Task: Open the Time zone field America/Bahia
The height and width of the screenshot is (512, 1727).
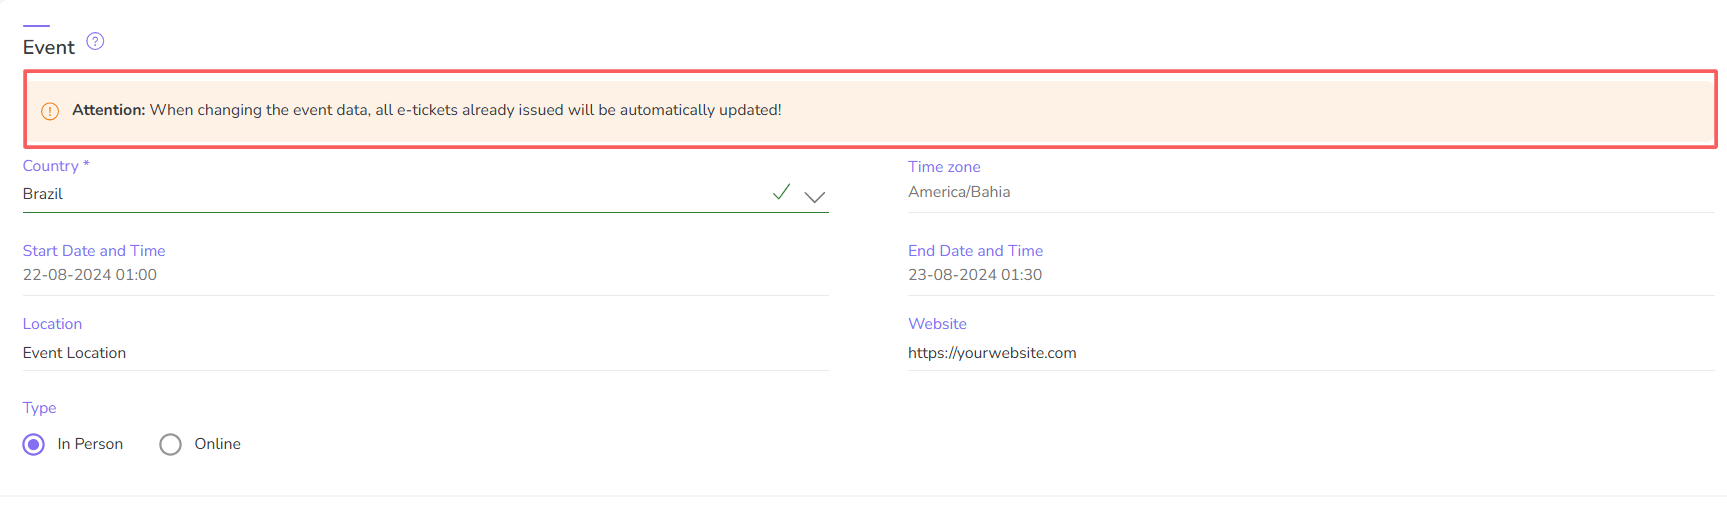Action: tap(1311, 192)
